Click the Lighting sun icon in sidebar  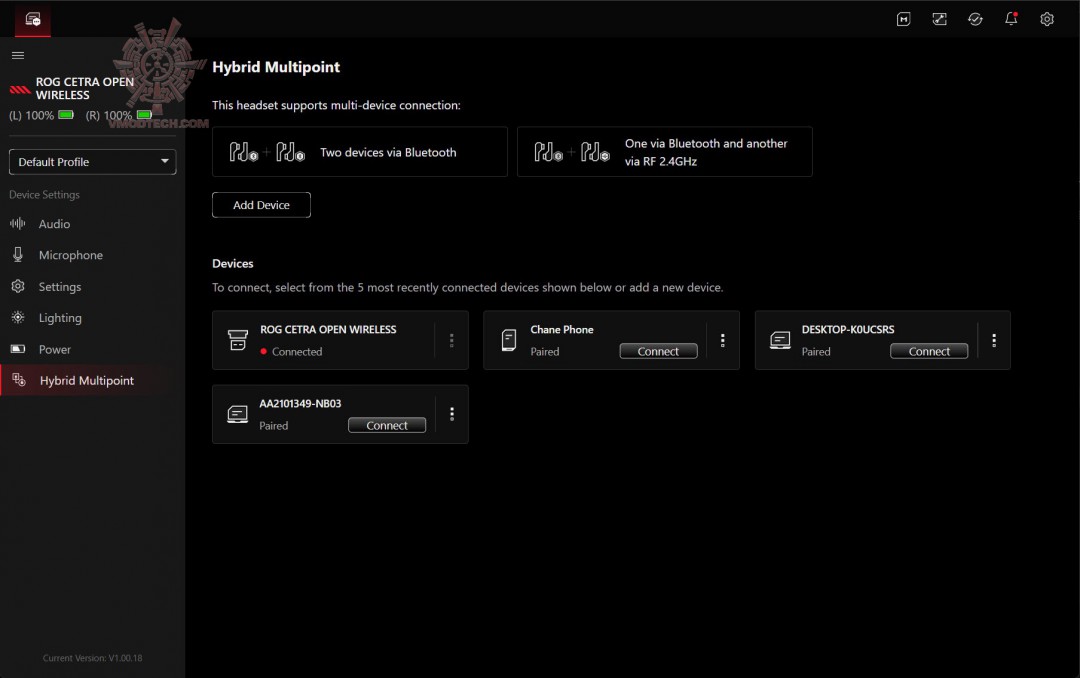(x=18, y=318)
